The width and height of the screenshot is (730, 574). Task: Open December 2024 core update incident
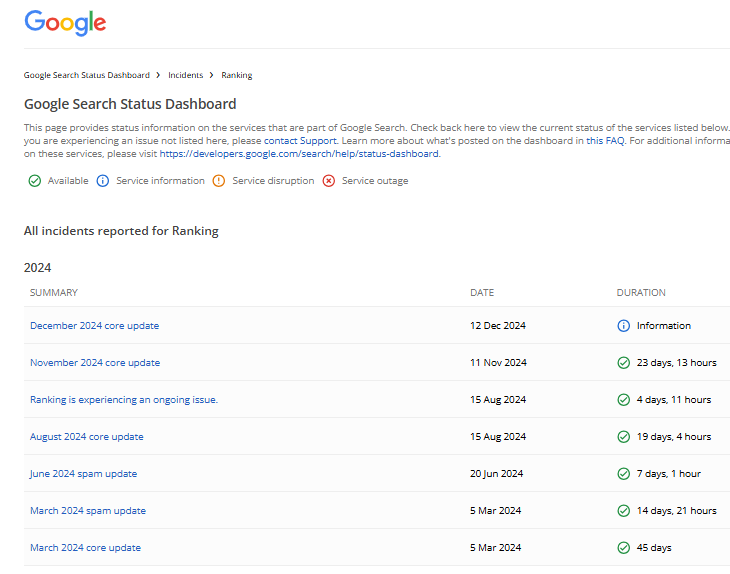tap(95, 325)
